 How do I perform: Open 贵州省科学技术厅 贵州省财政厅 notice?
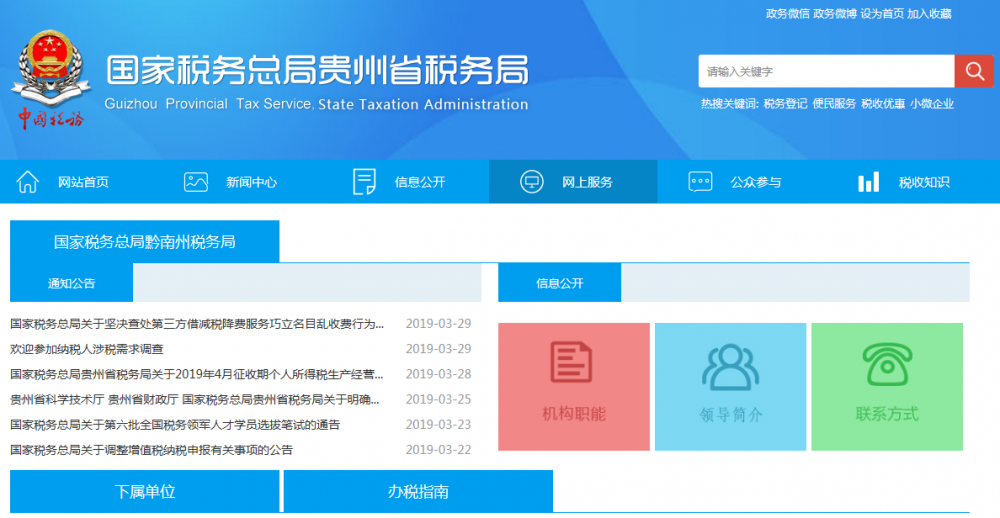click(x=195, y=400)
